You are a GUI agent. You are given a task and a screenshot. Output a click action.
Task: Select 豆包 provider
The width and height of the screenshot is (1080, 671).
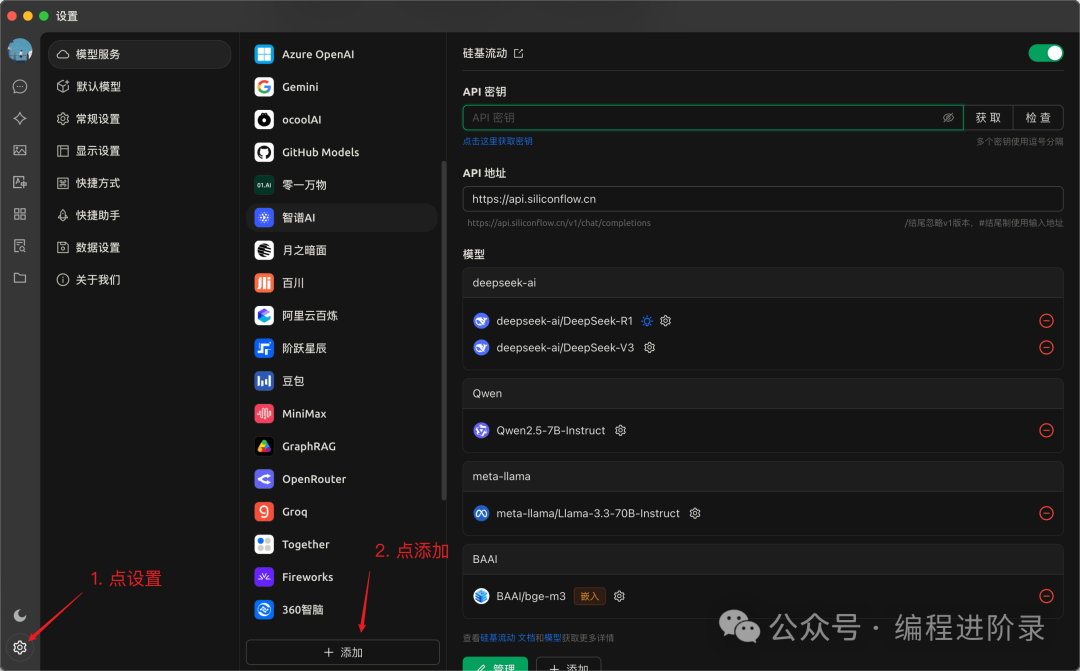pyautogui.click(x=342, y=381)
